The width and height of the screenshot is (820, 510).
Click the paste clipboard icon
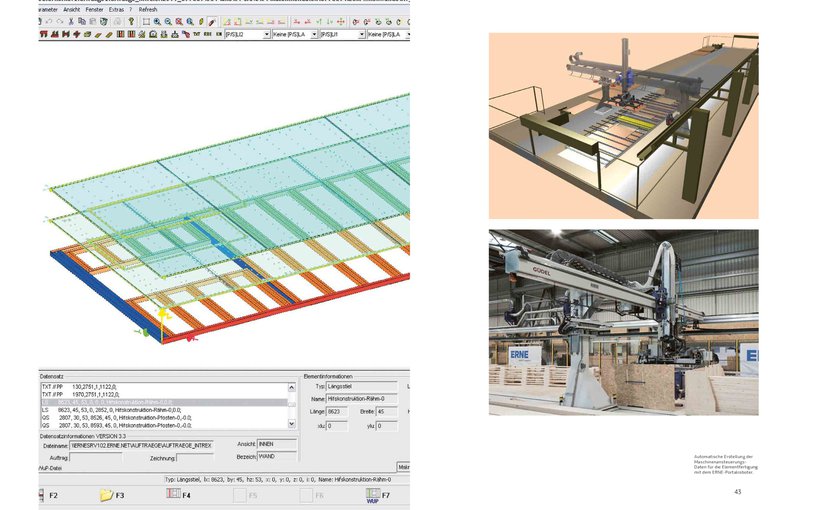coord(93,21)
